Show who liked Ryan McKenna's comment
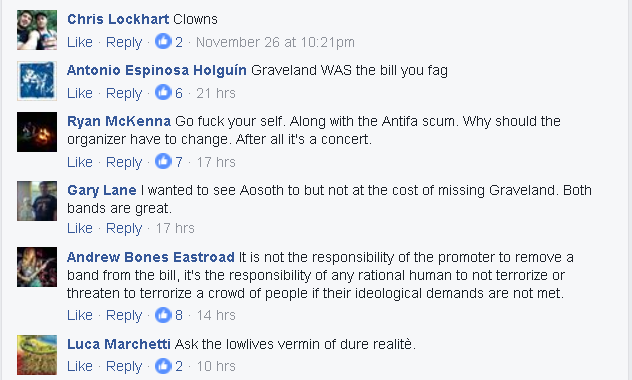 [169, 162]
